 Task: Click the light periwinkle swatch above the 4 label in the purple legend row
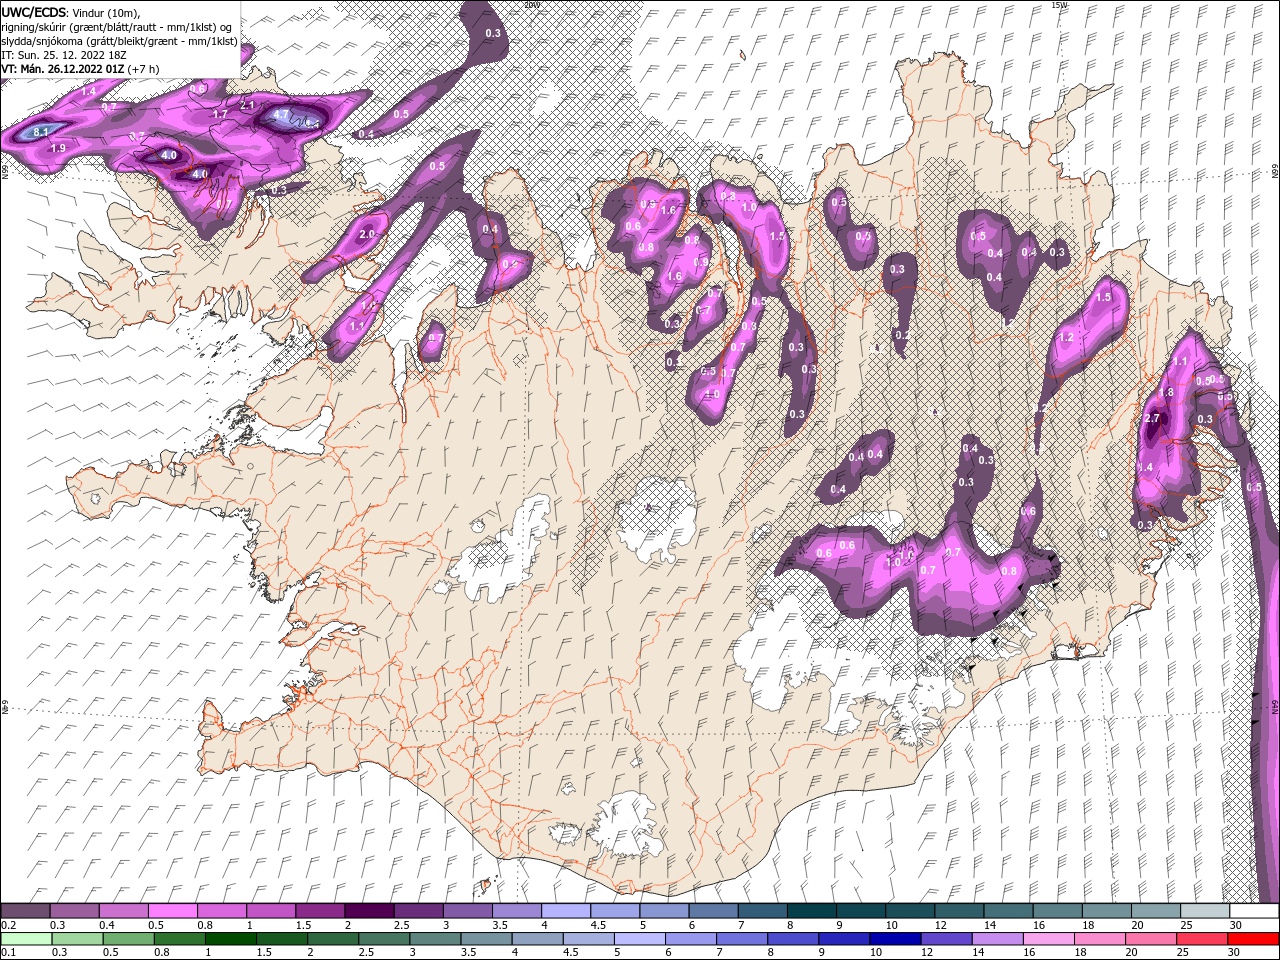[x=565, y=911]
